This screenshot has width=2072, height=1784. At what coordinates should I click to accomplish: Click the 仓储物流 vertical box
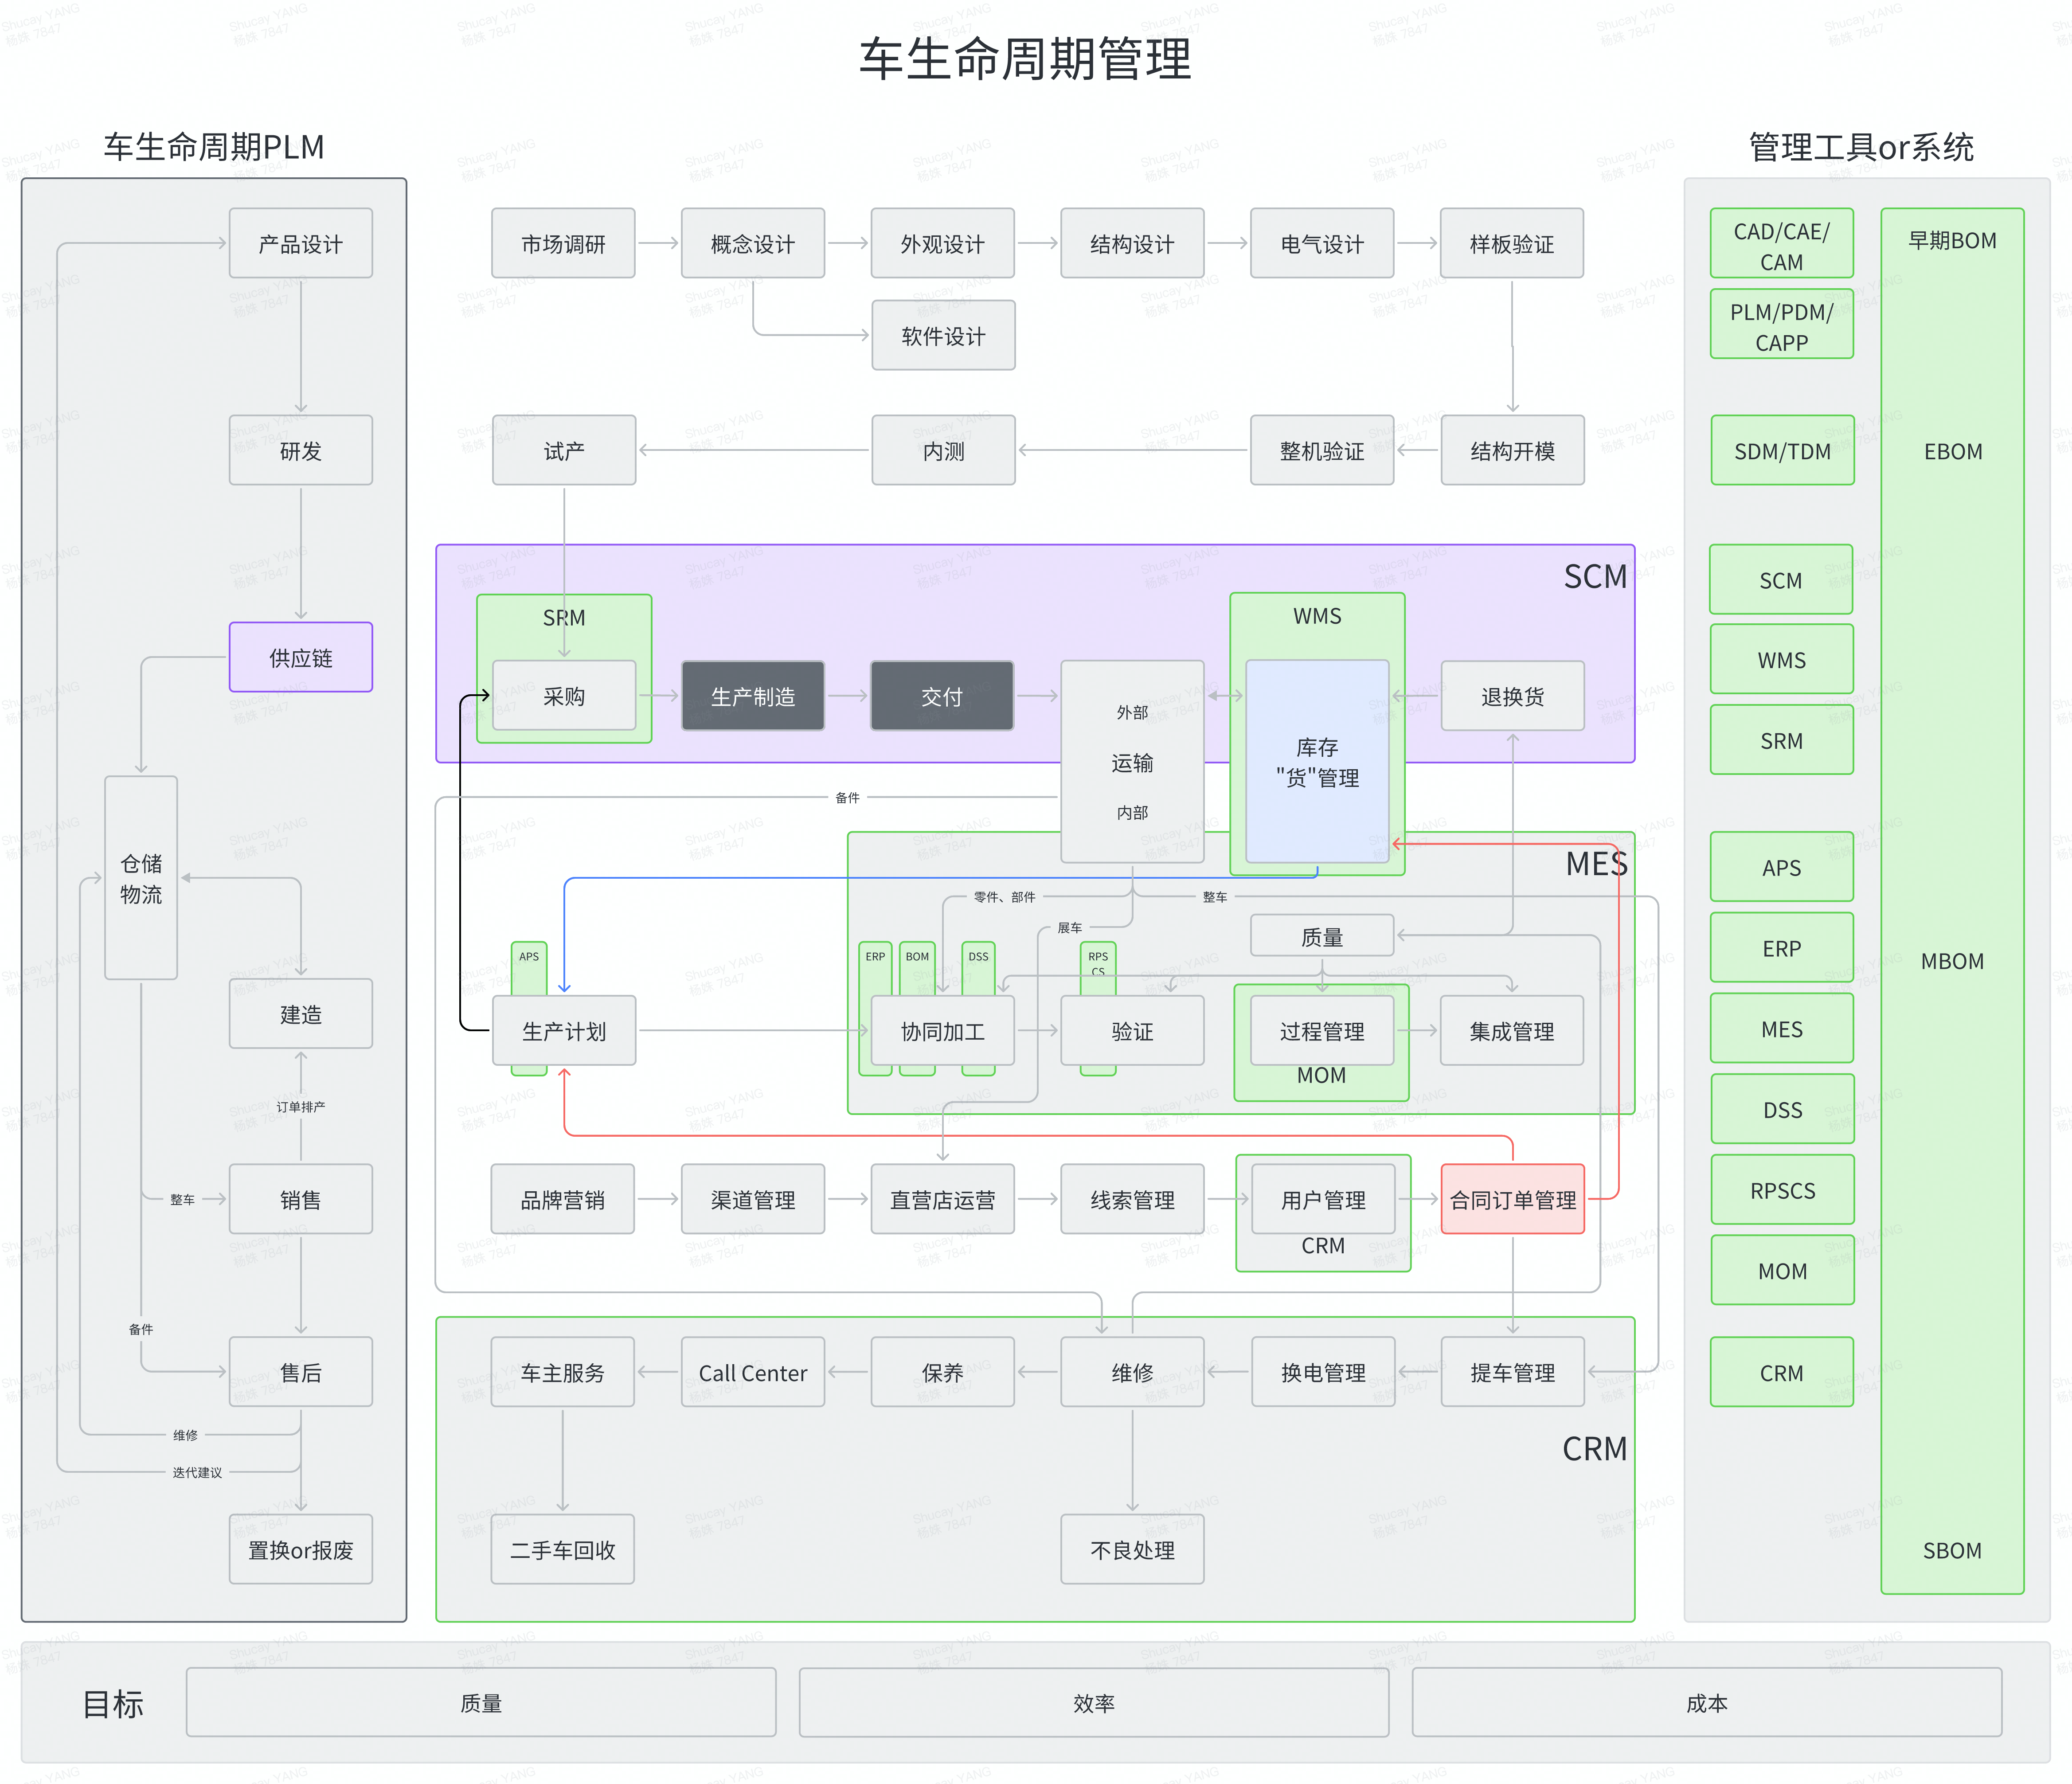click(141, 877)
